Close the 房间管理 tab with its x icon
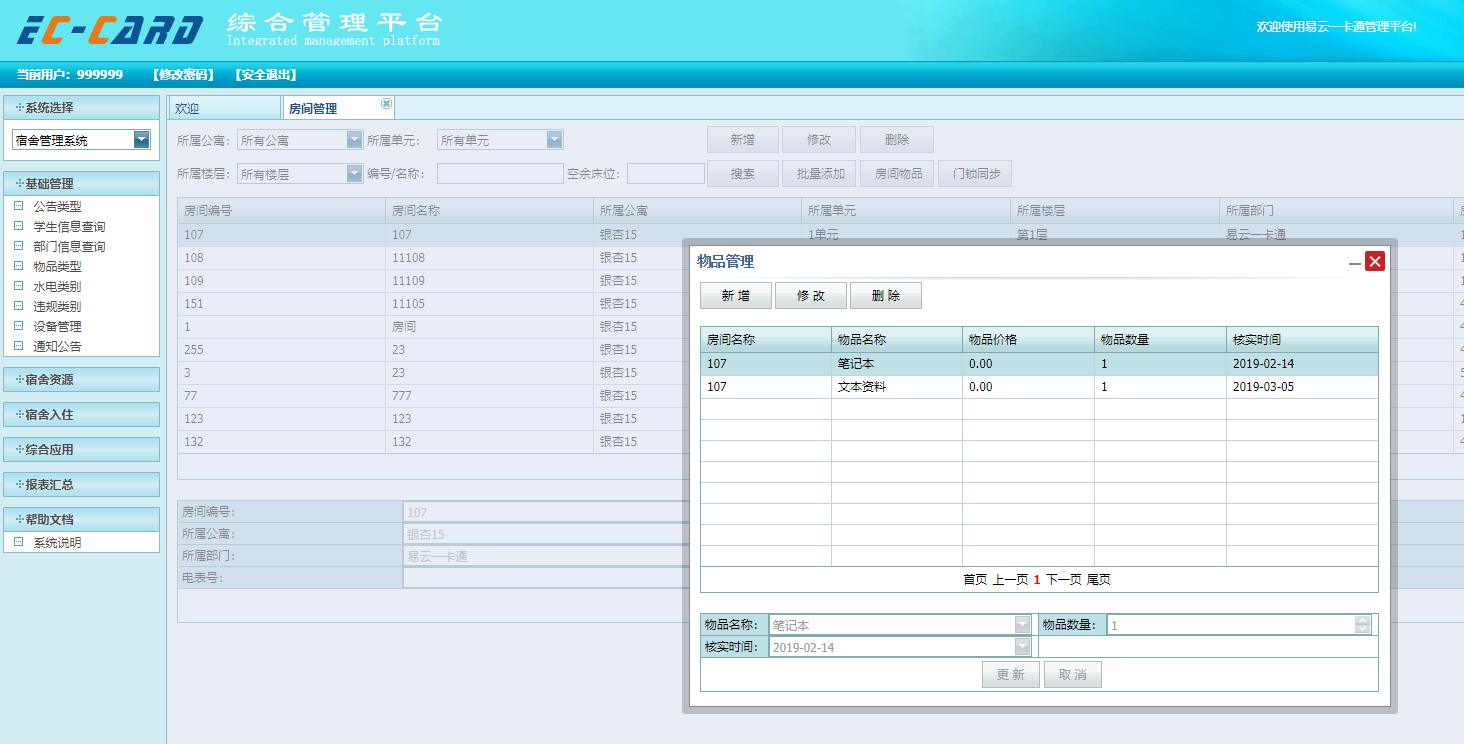Screen dimensions: 1464x744 (386, 103)
